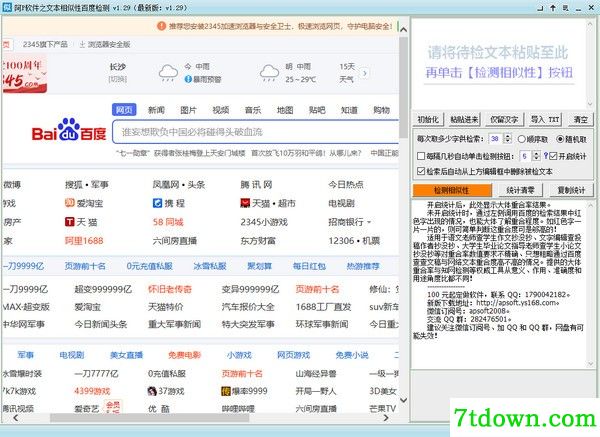The height and width of the screenshot is (437, 600).
Task: Open the 12306·机票 link
Action: click(x=354, y=241)
